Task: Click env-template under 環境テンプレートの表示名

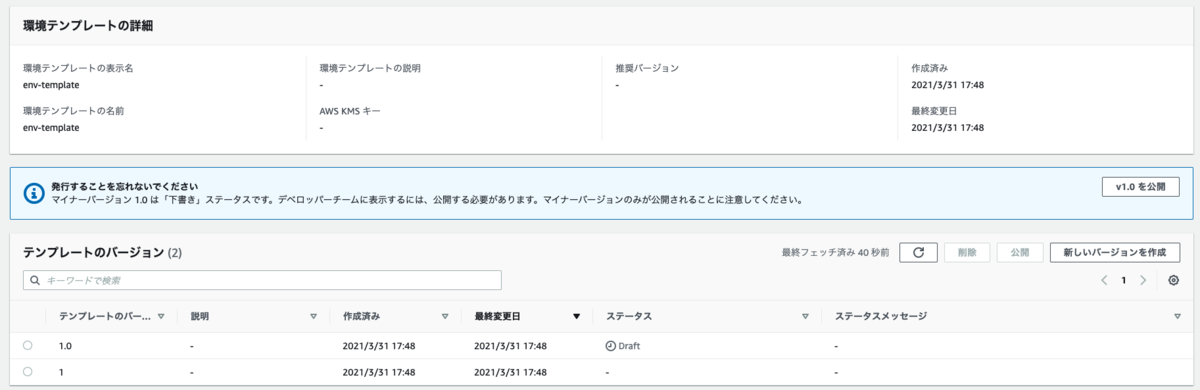Action: point(51,85)
